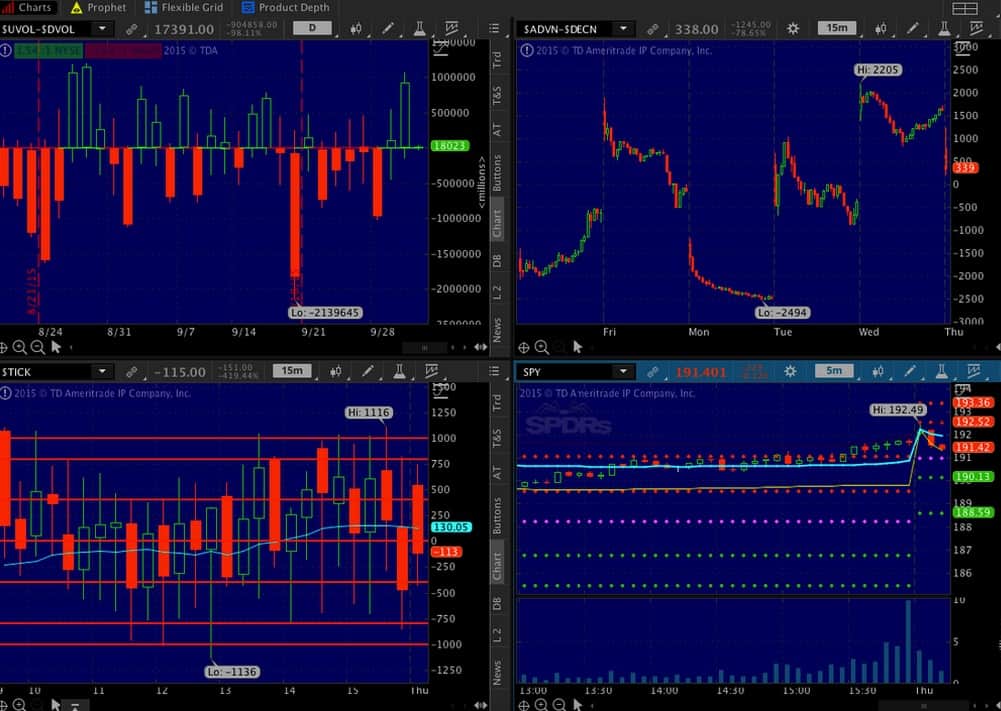The height and width of the screenshot is (711, 1001).
Task: Click link icon on $ADVN-$DECN chart
Action: click(652, 29)
